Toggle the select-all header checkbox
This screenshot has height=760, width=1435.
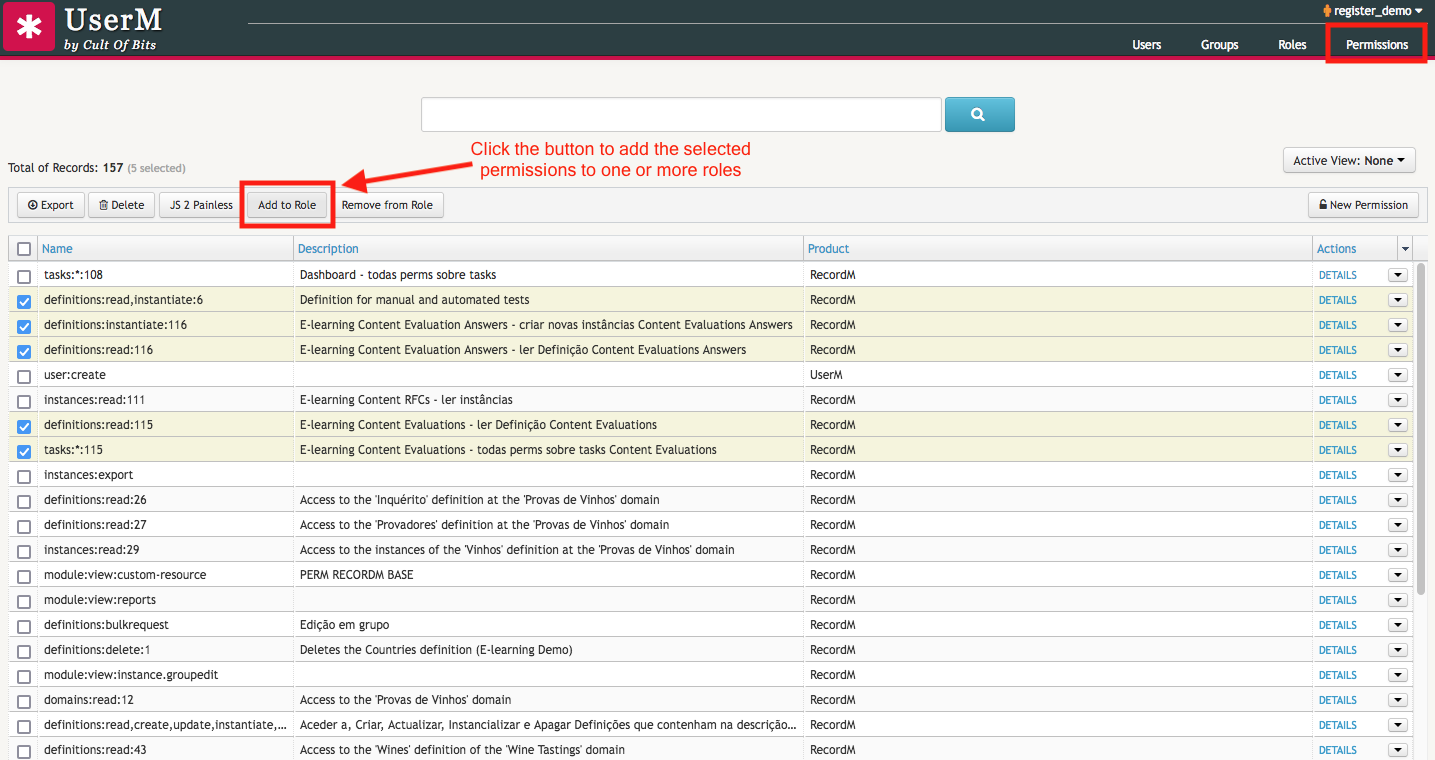[x=24, y=249]
